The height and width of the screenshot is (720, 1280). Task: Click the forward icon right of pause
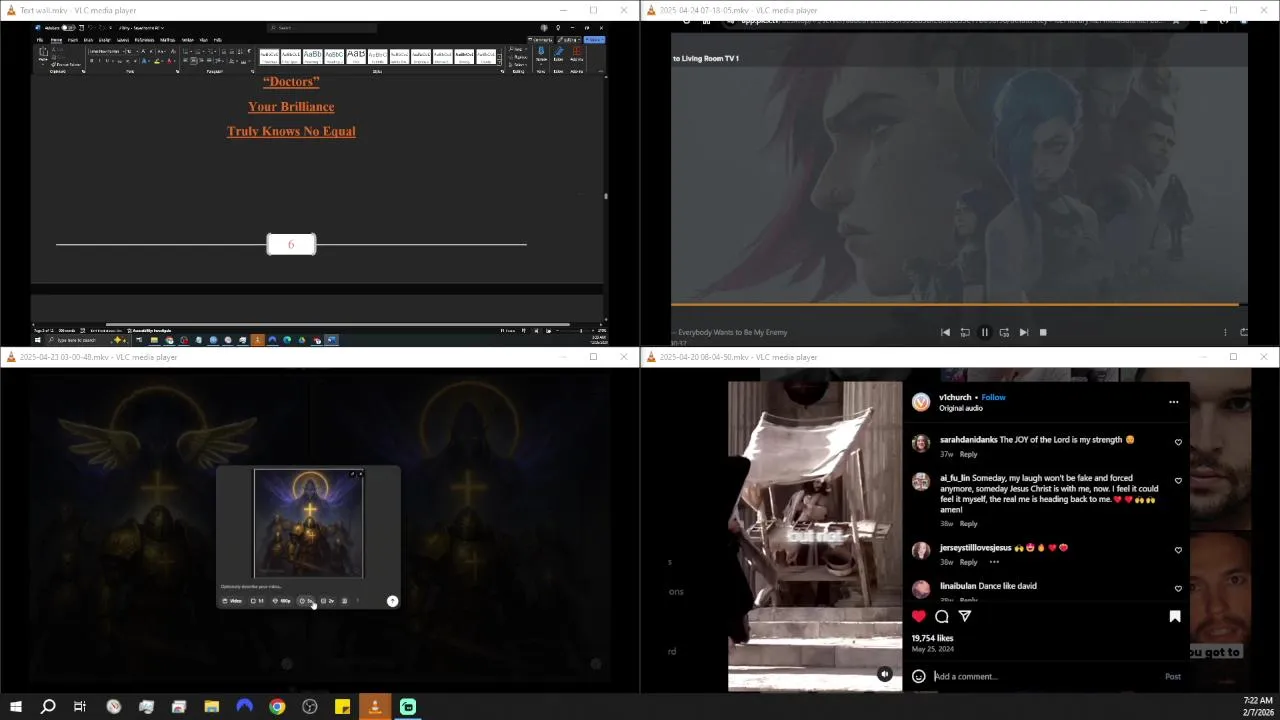tap(1004, 332)
